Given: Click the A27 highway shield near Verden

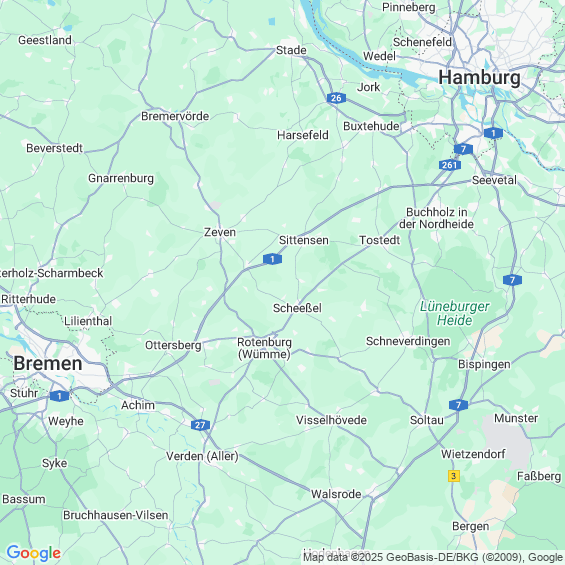Looking at the screenshot, I should [x=200, y=425].
